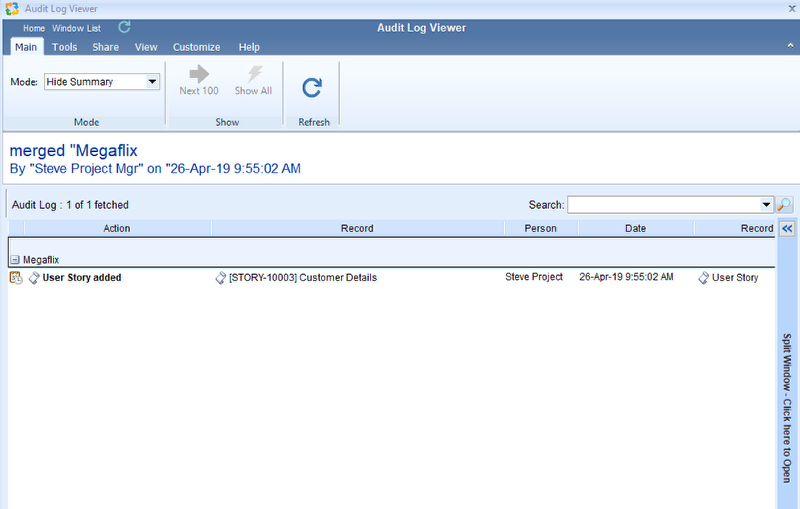Click the Next 100 arrow icon

pyautogui.click(x=199, y=74)
